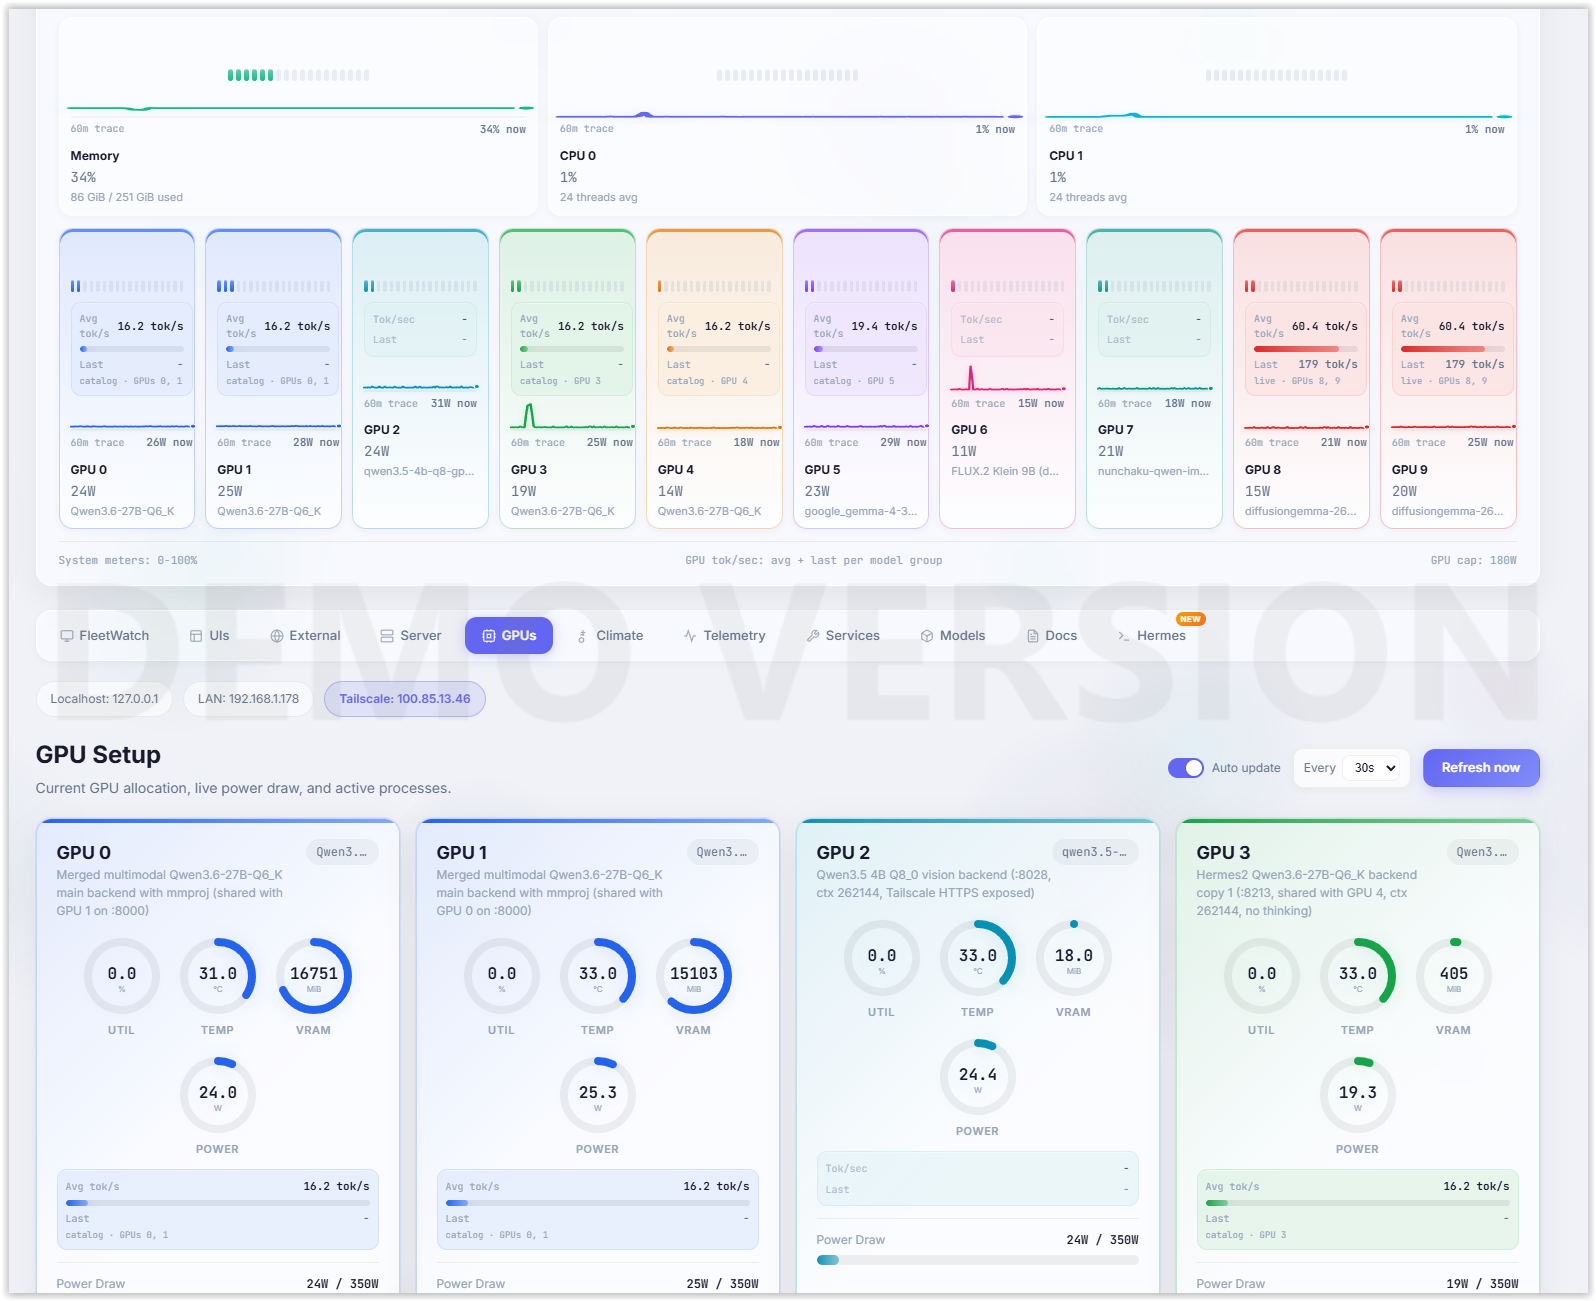Click the CPU 0 usage card

[787, 116]
